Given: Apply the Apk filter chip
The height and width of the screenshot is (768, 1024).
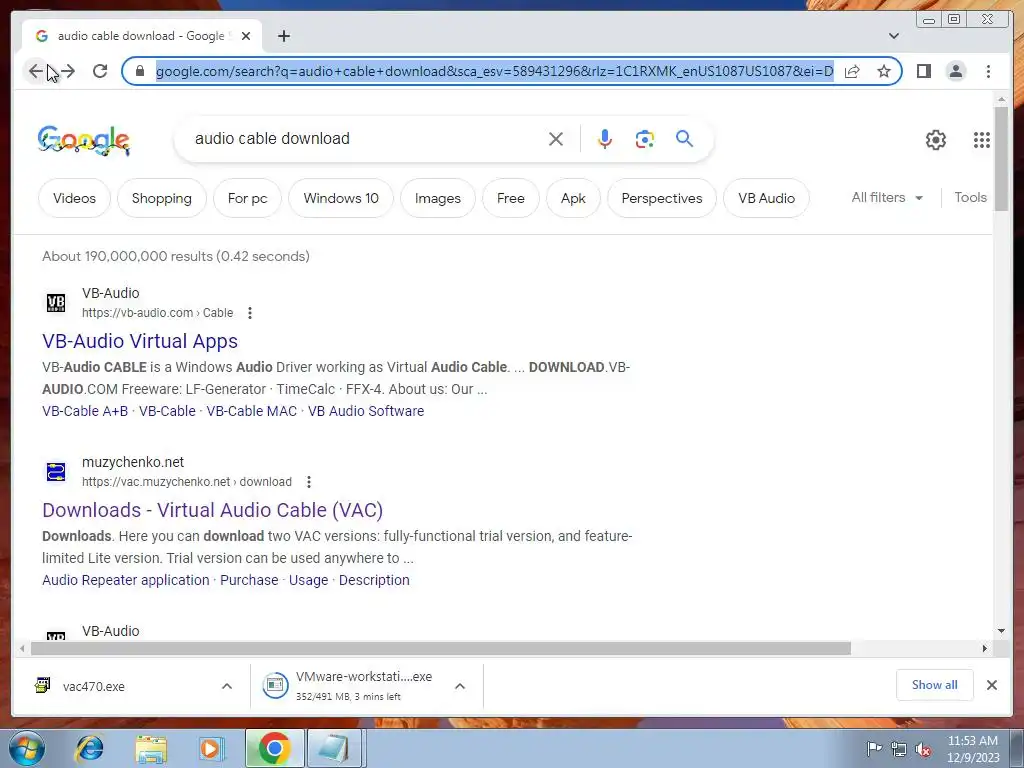Looking at the screenshot, I should (573, 198).
